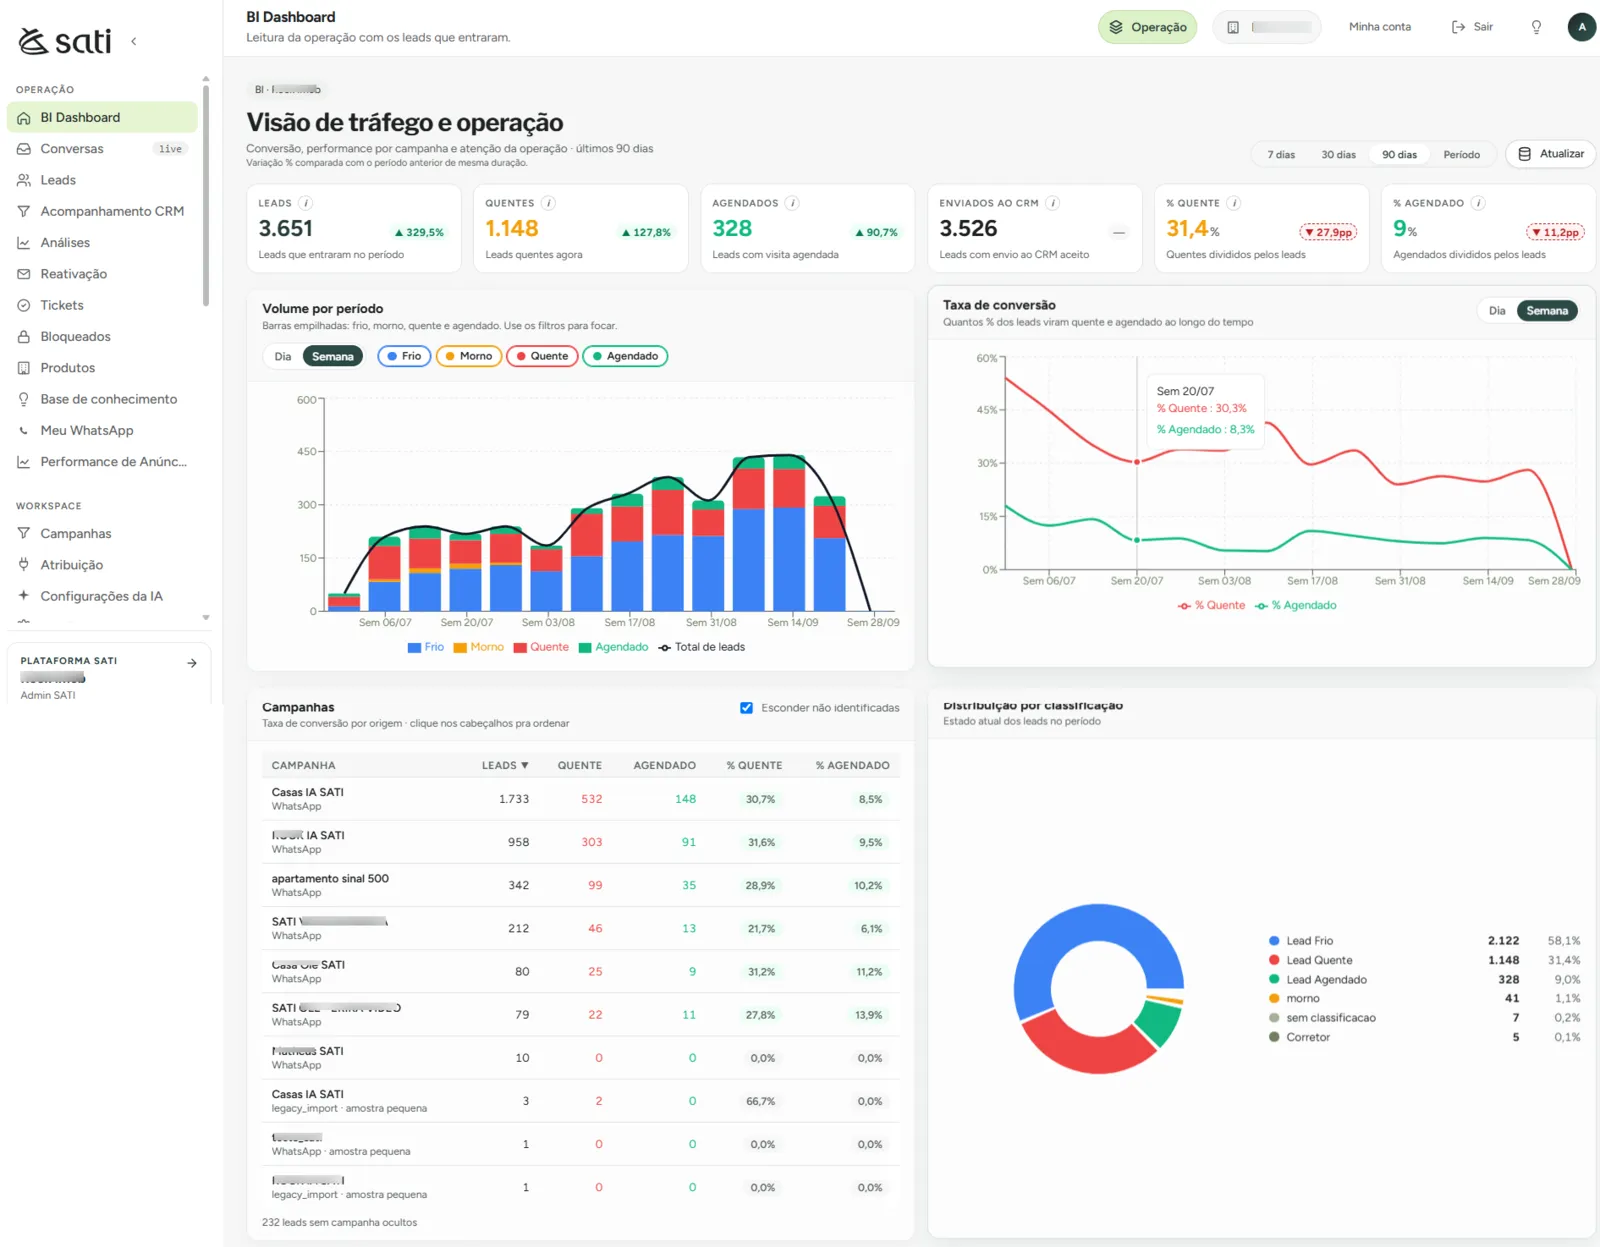Sort table by % QUENTE header
Screen dimensions: 1600x1247
coord(754,765)
